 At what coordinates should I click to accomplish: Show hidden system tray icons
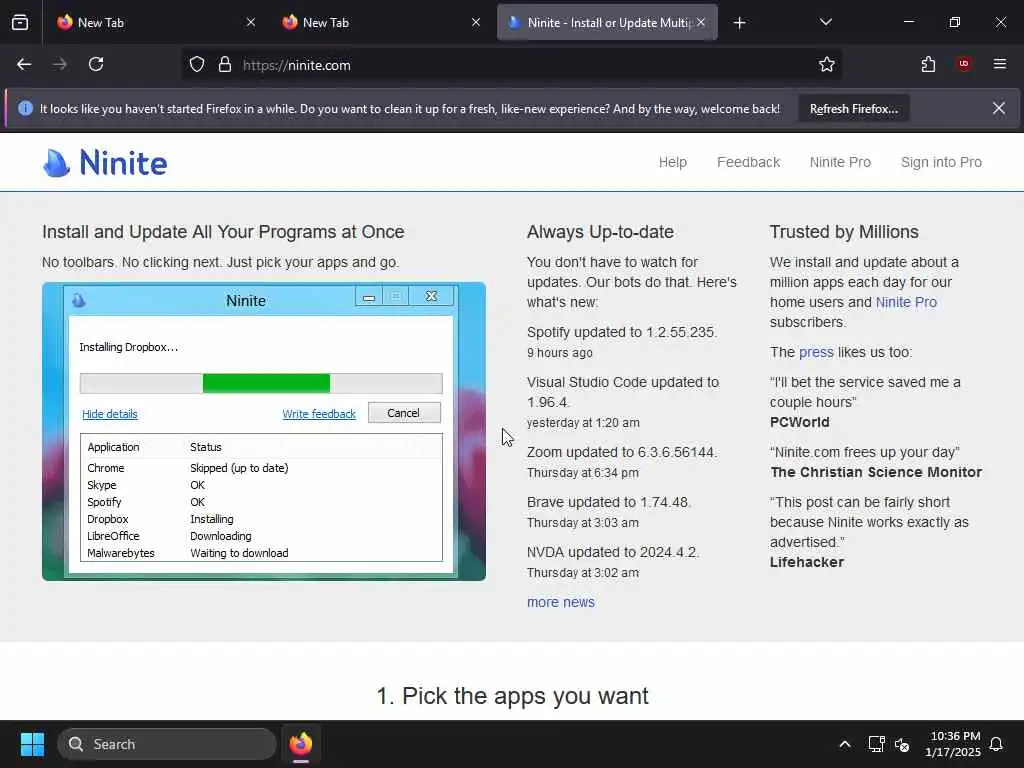[x=844, y=744]
